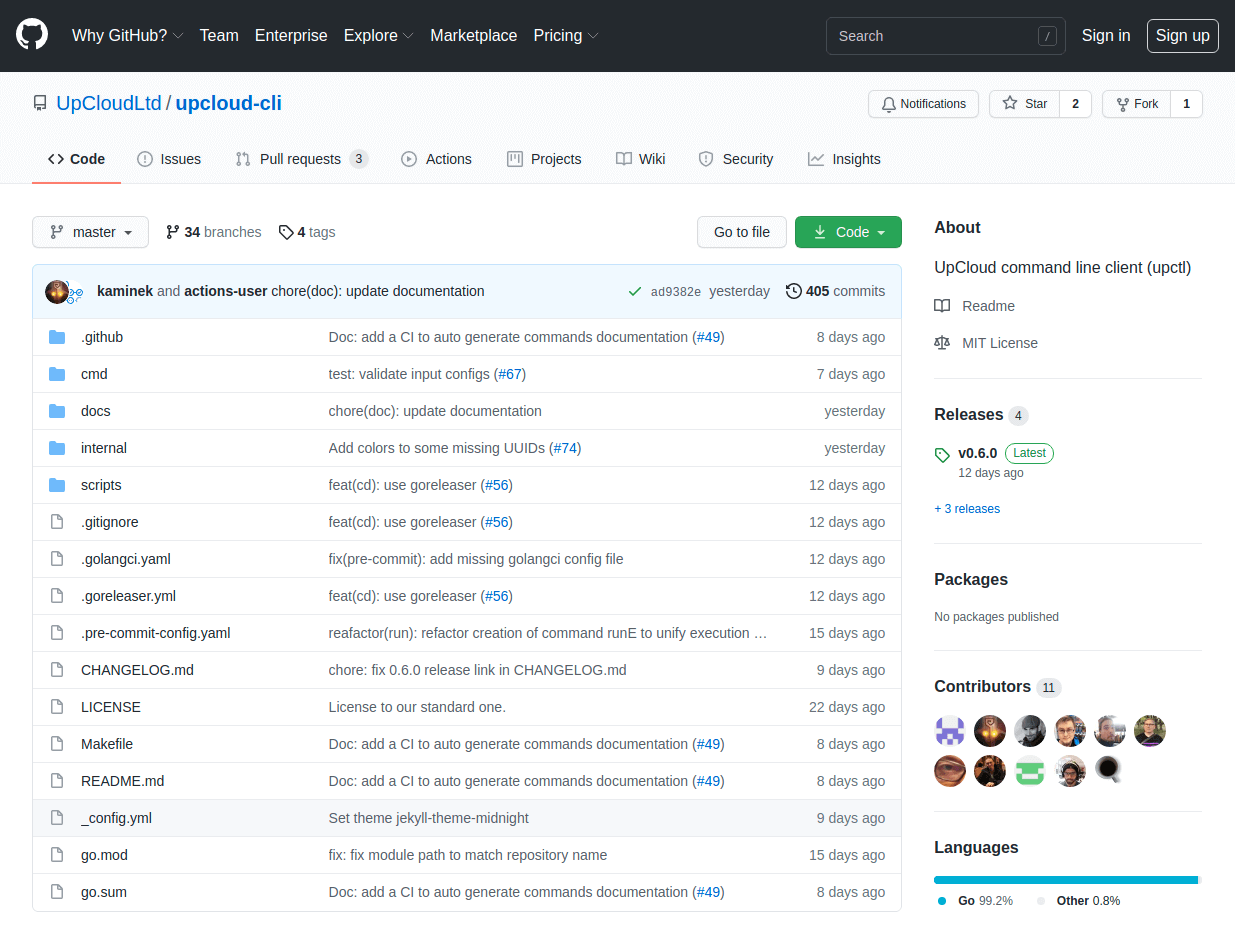
Task: Click the MIT License scales icon
Action: (x=942, y=343)
